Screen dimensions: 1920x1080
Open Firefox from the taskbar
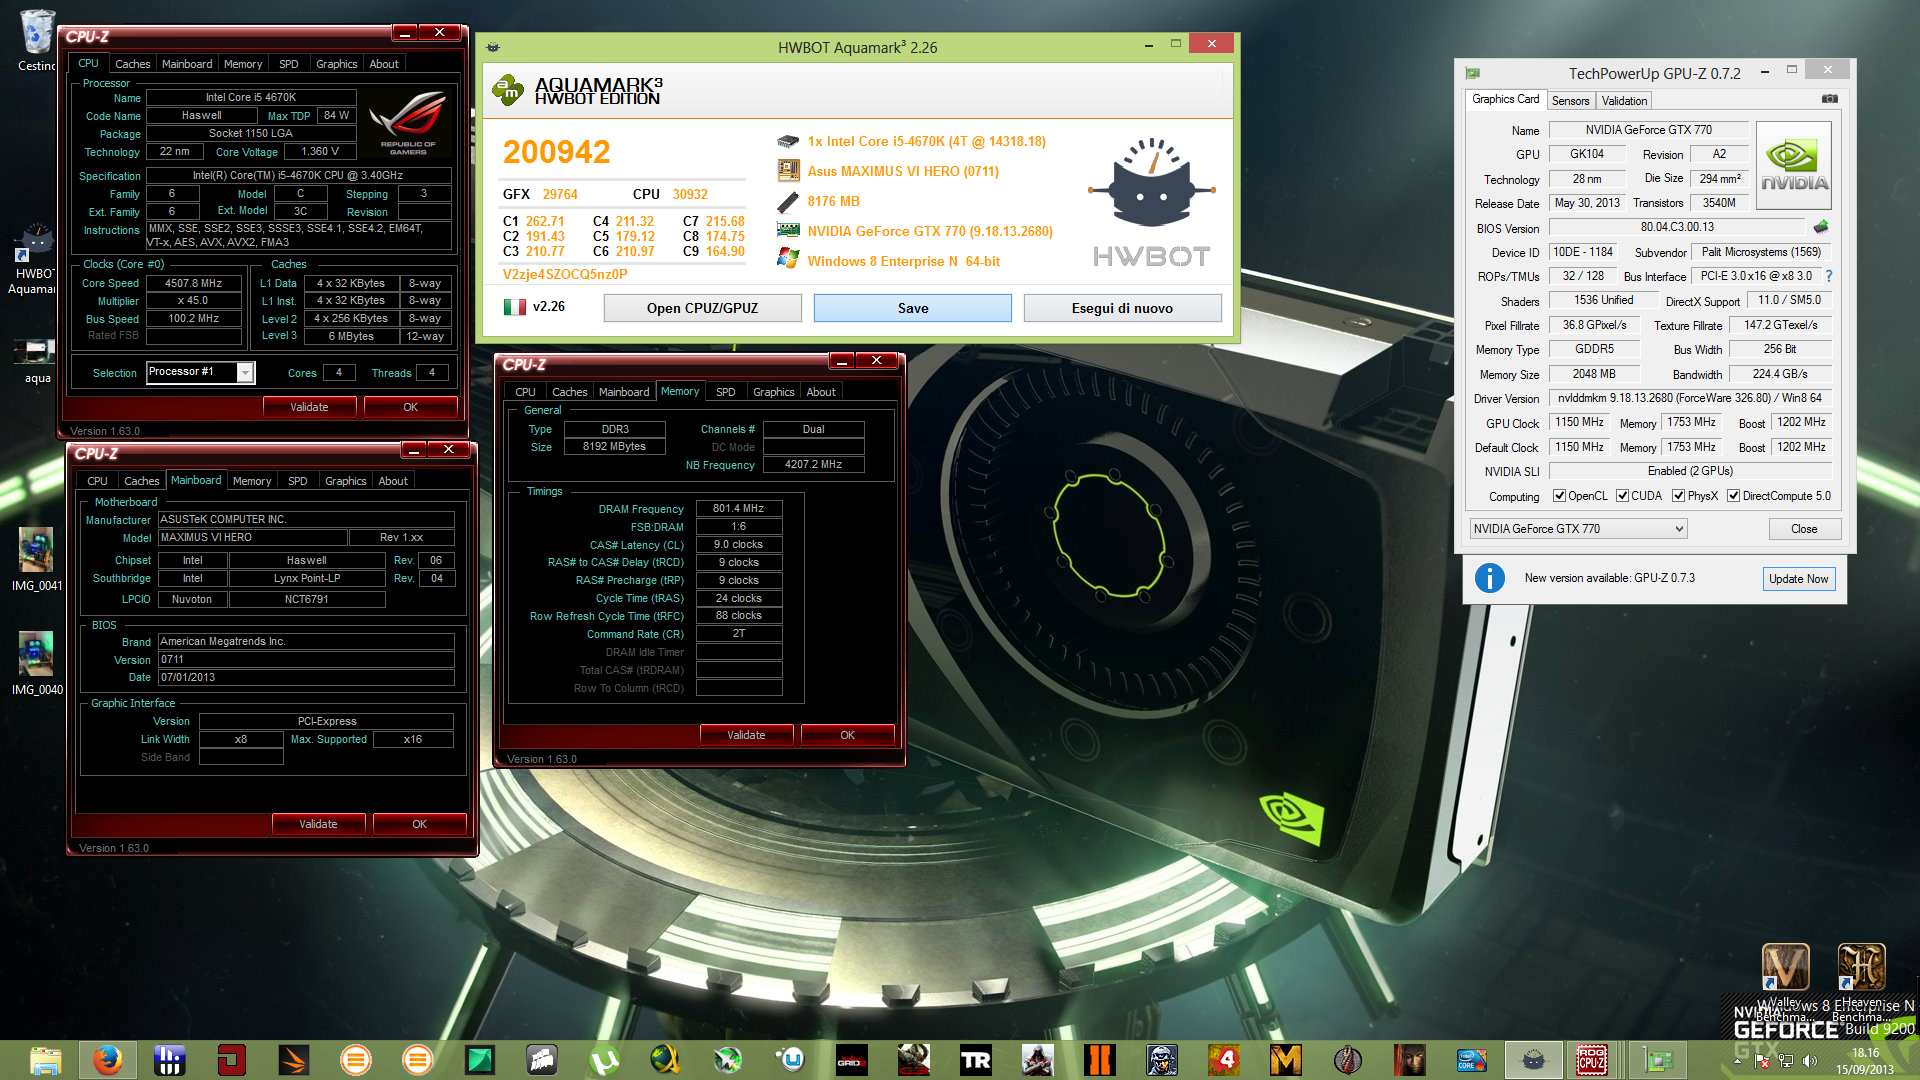(x=107, y=1060)
